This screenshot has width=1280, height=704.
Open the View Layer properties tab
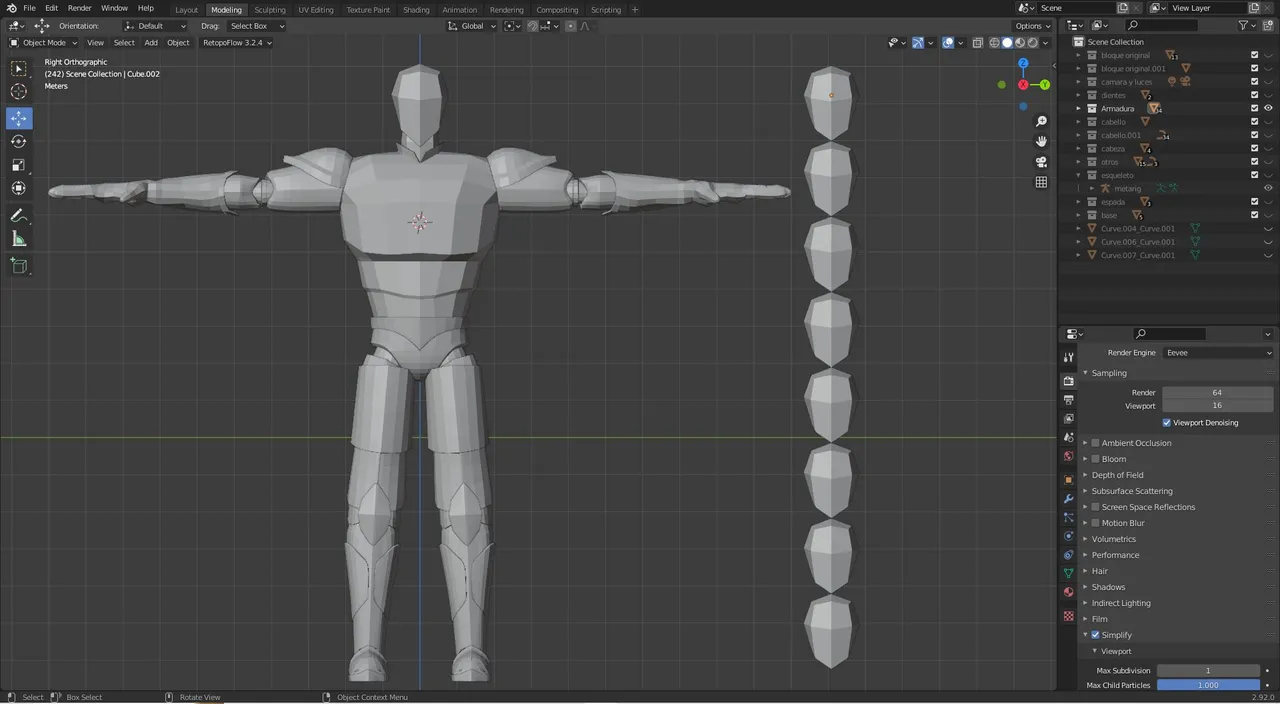[1068, 419]
